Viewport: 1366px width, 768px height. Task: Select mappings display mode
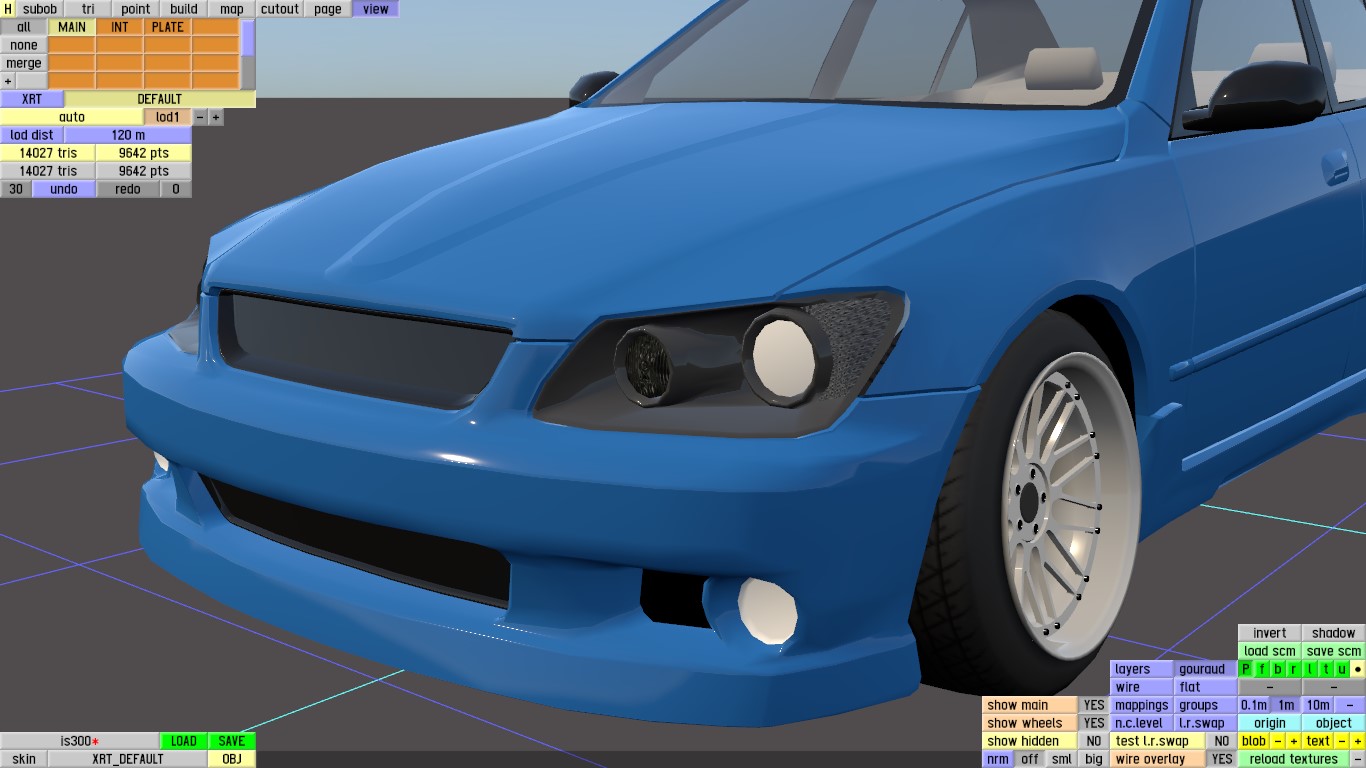(1142, 705)
